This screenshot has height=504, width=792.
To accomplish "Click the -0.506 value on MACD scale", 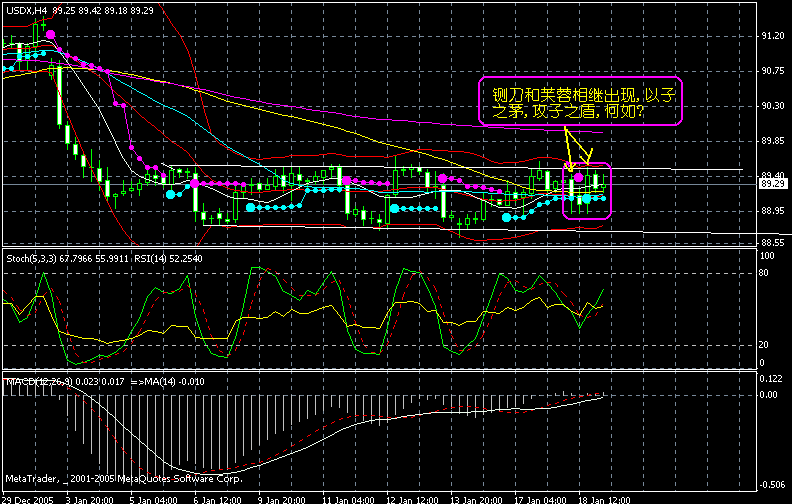I will click(x=771, y=485).
